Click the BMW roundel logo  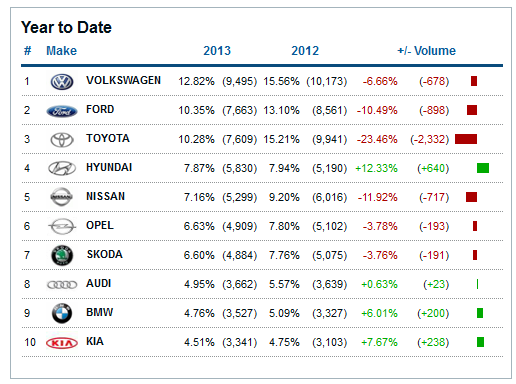tap(62, 313)
